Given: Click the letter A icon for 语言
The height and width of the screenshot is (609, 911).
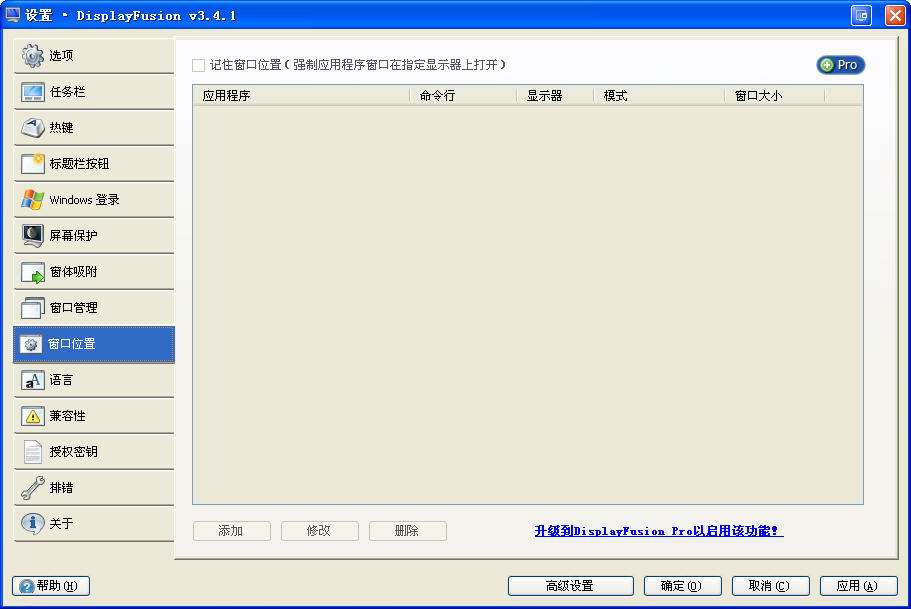Looking at the screenshot, I should (x=33, y=380).
